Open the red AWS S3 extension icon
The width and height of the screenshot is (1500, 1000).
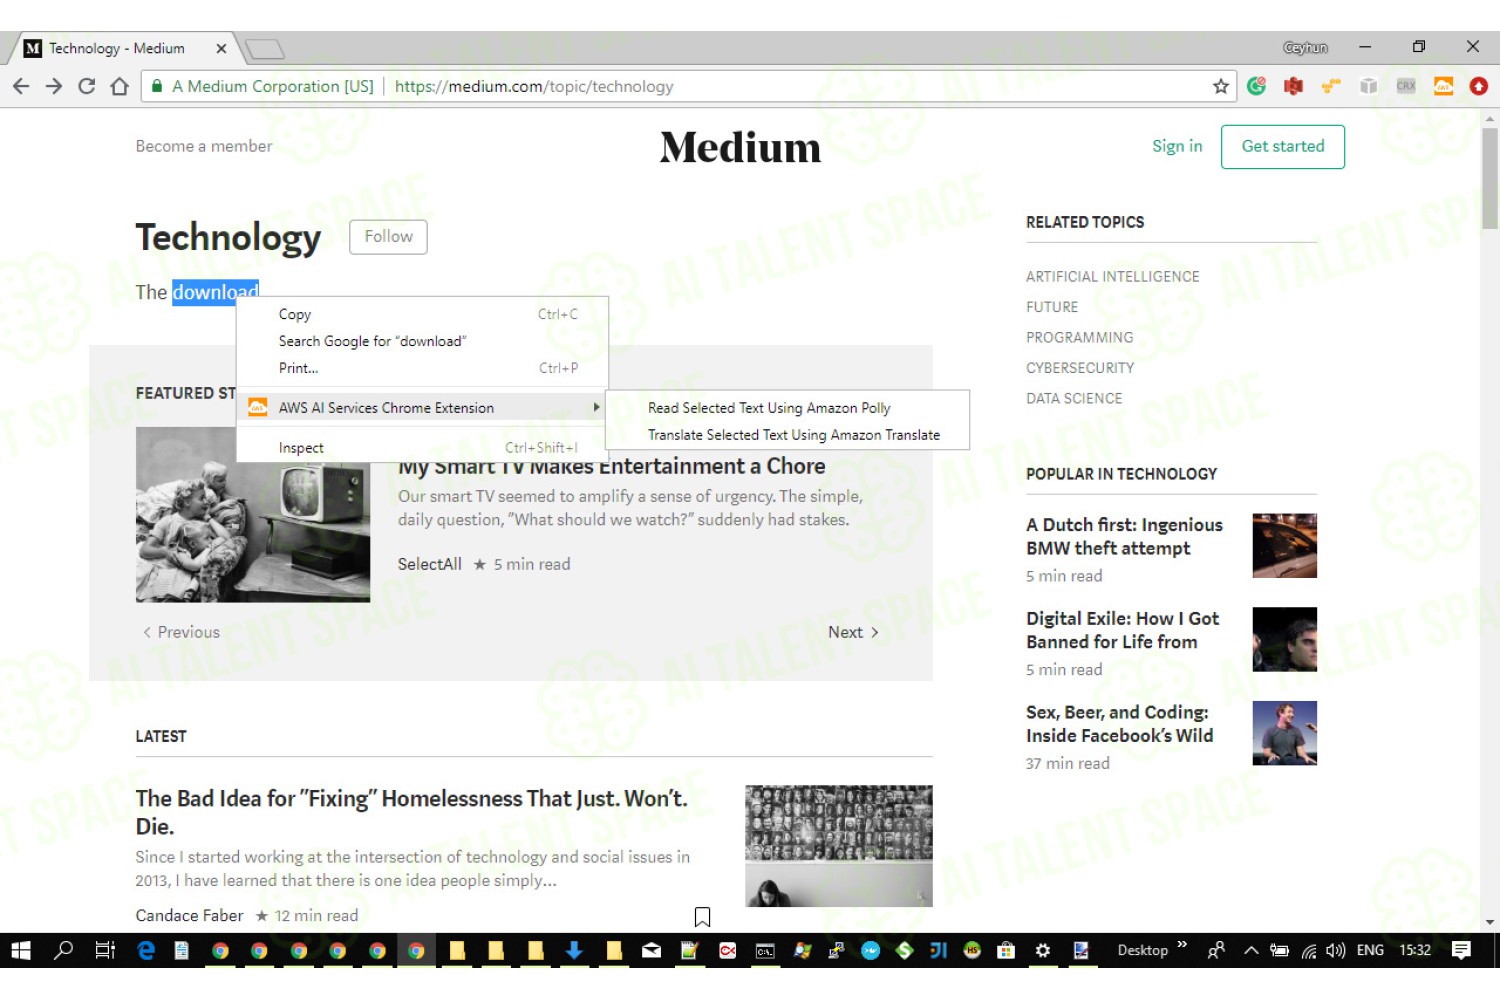pos(1293,86)
